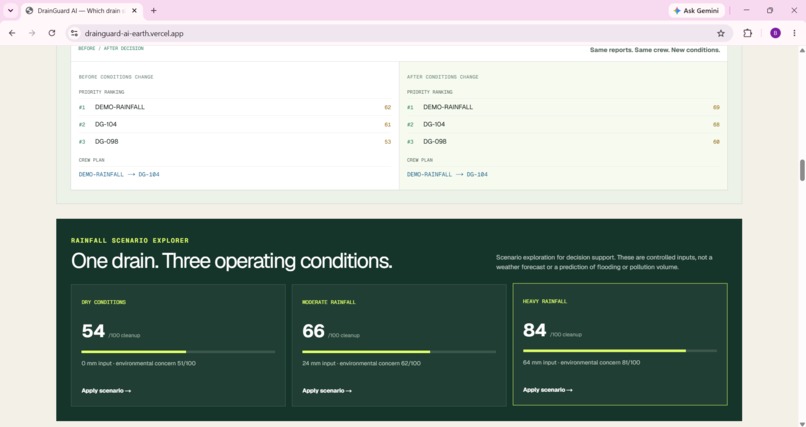Select the 'Dry Conditions' card label
This screenshot has height=427, width=806.
103,302
